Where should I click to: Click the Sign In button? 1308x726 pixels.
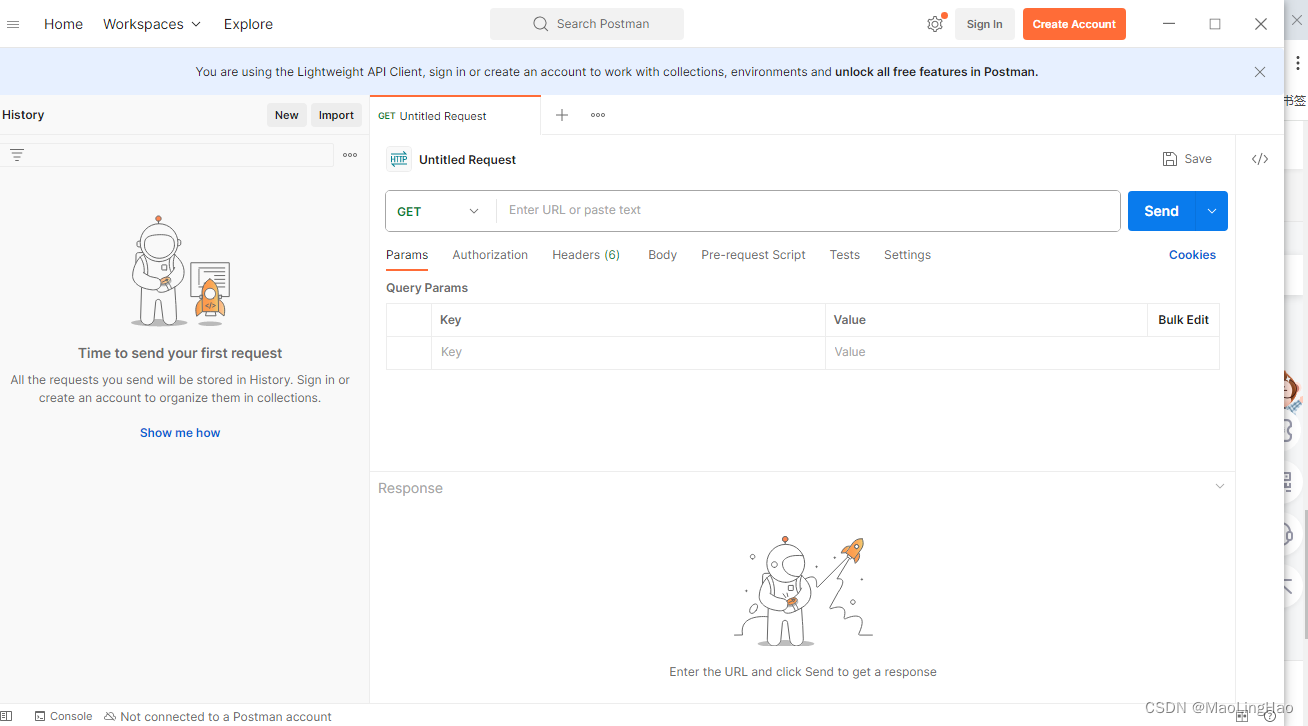pos(985,24)
